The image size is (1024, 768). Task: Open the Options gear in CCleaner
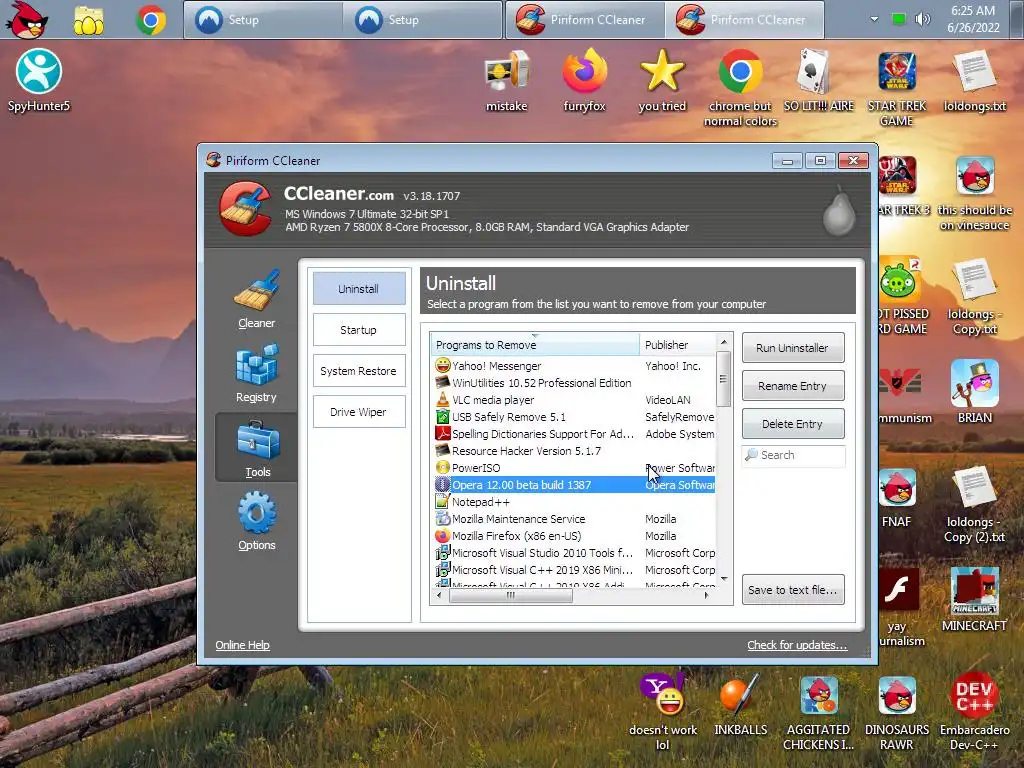coord(257,521)
